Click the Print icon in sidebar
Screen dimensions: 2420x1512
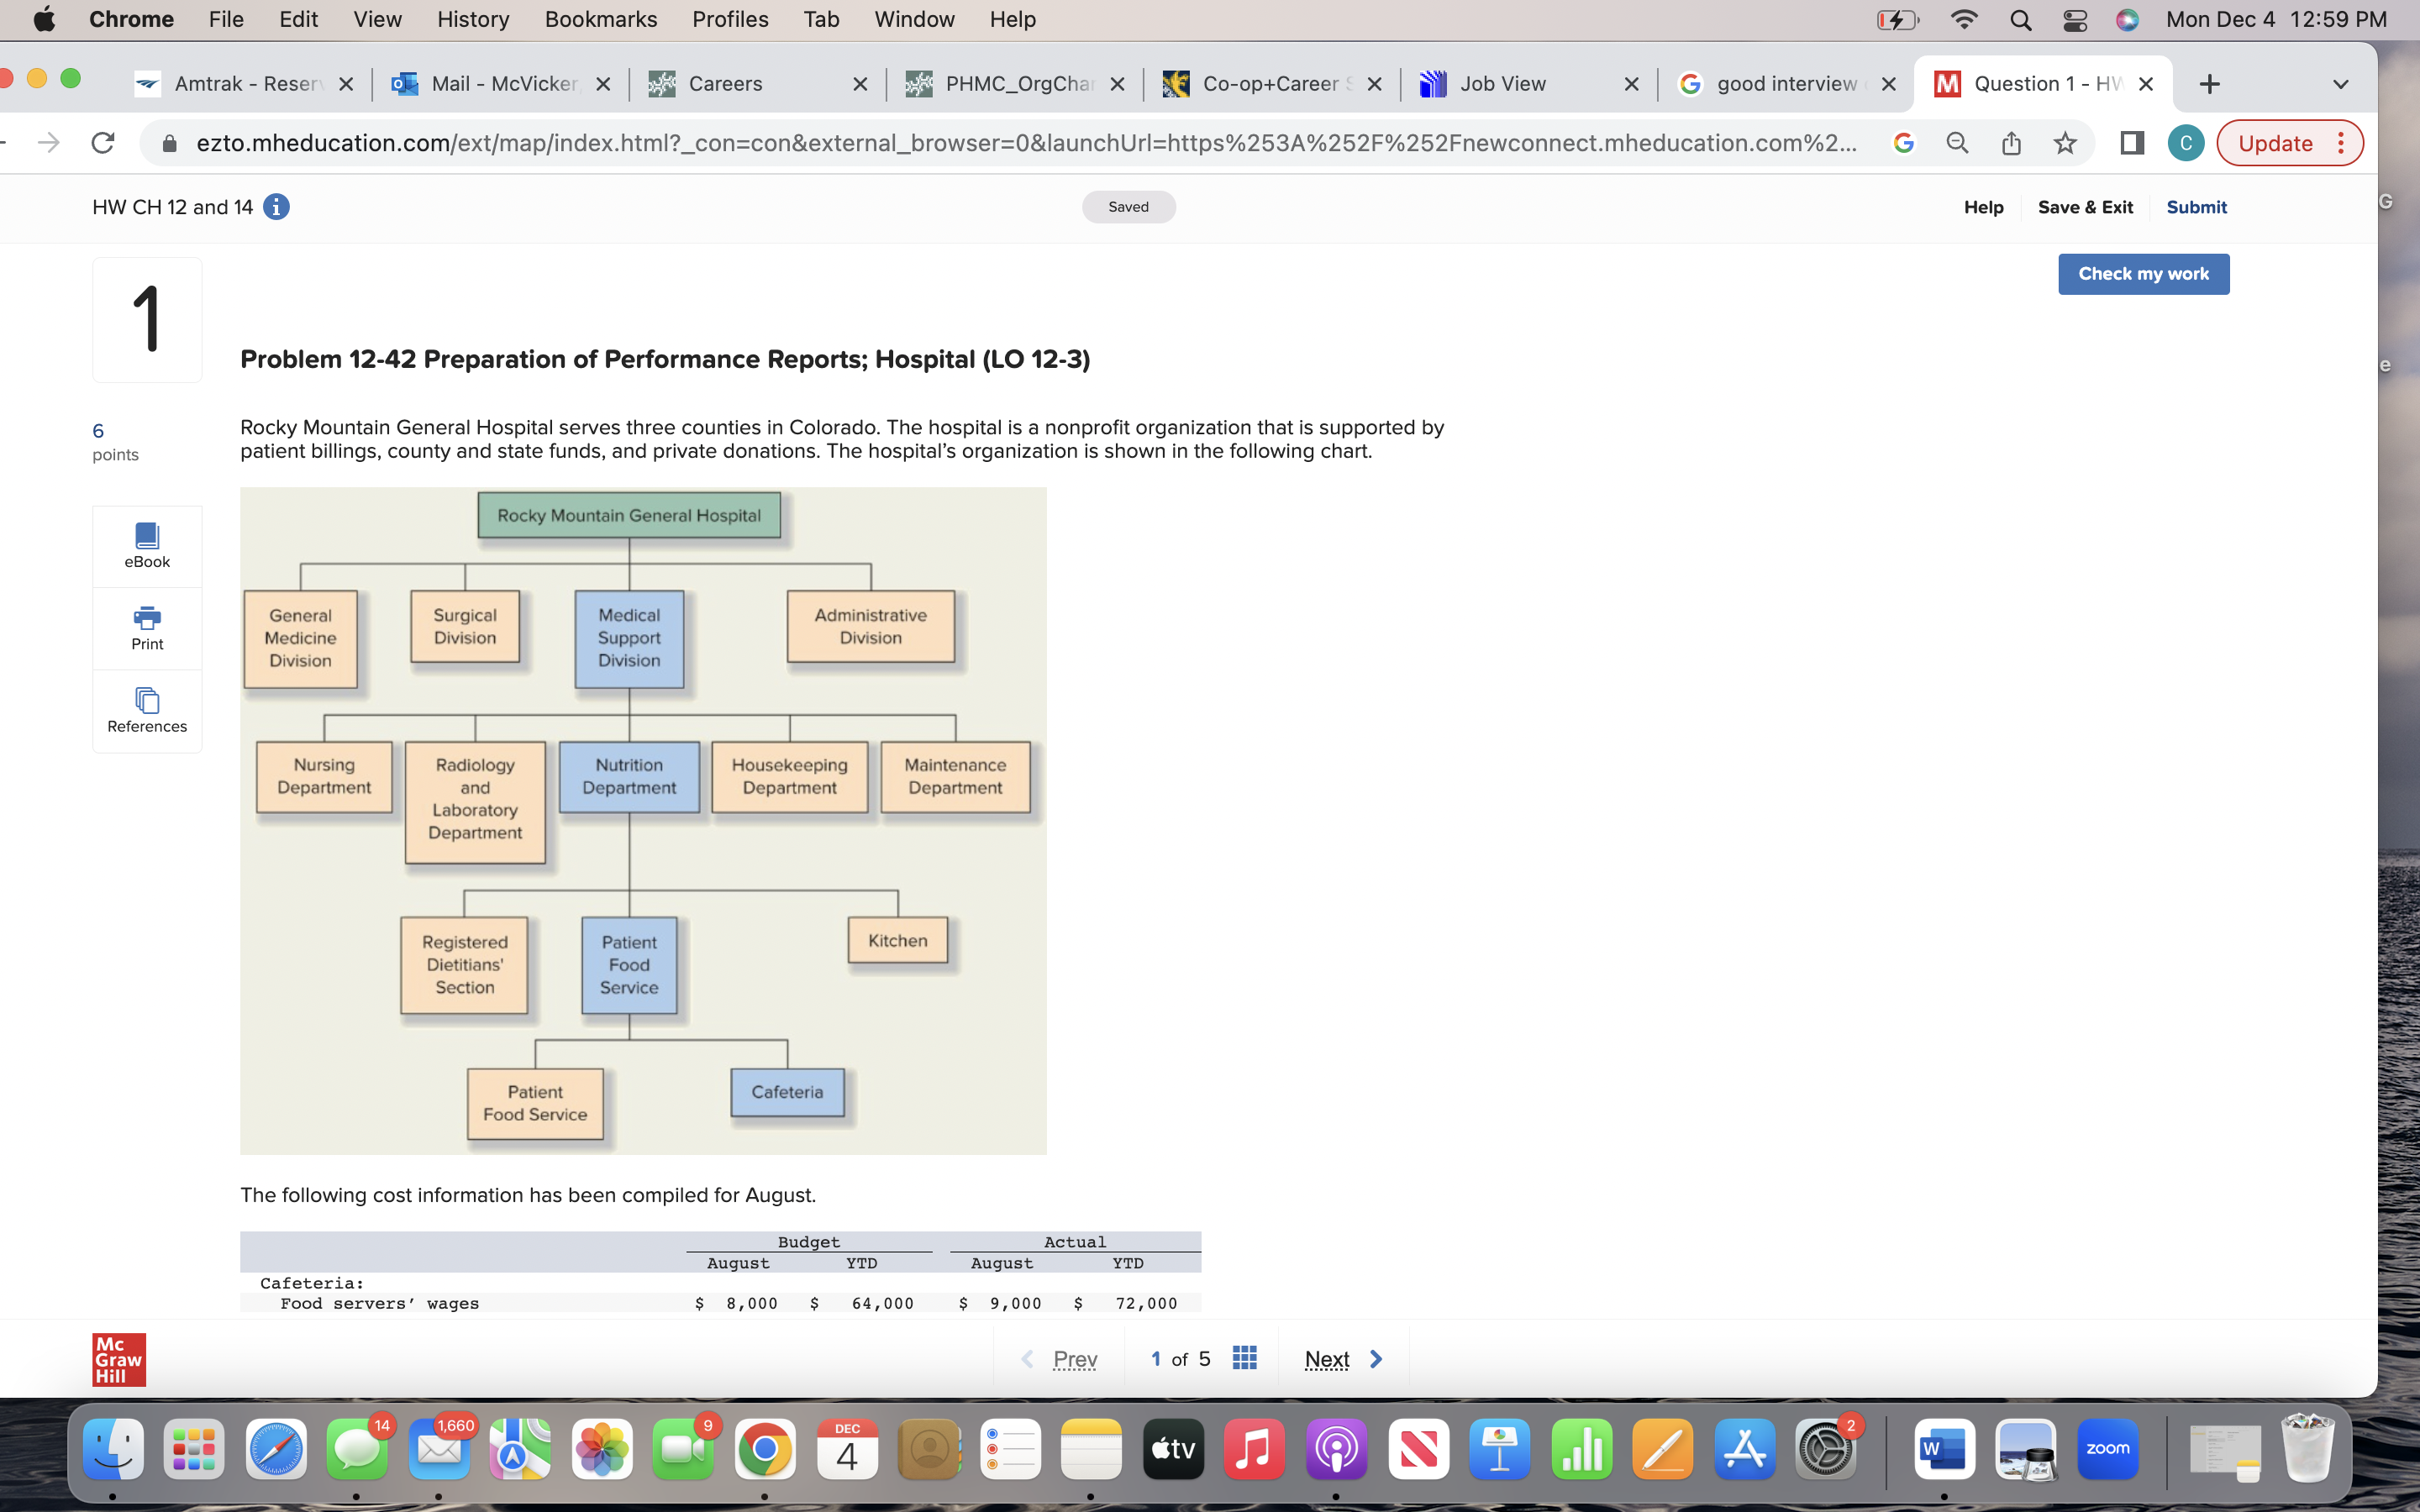coord(147,627)
